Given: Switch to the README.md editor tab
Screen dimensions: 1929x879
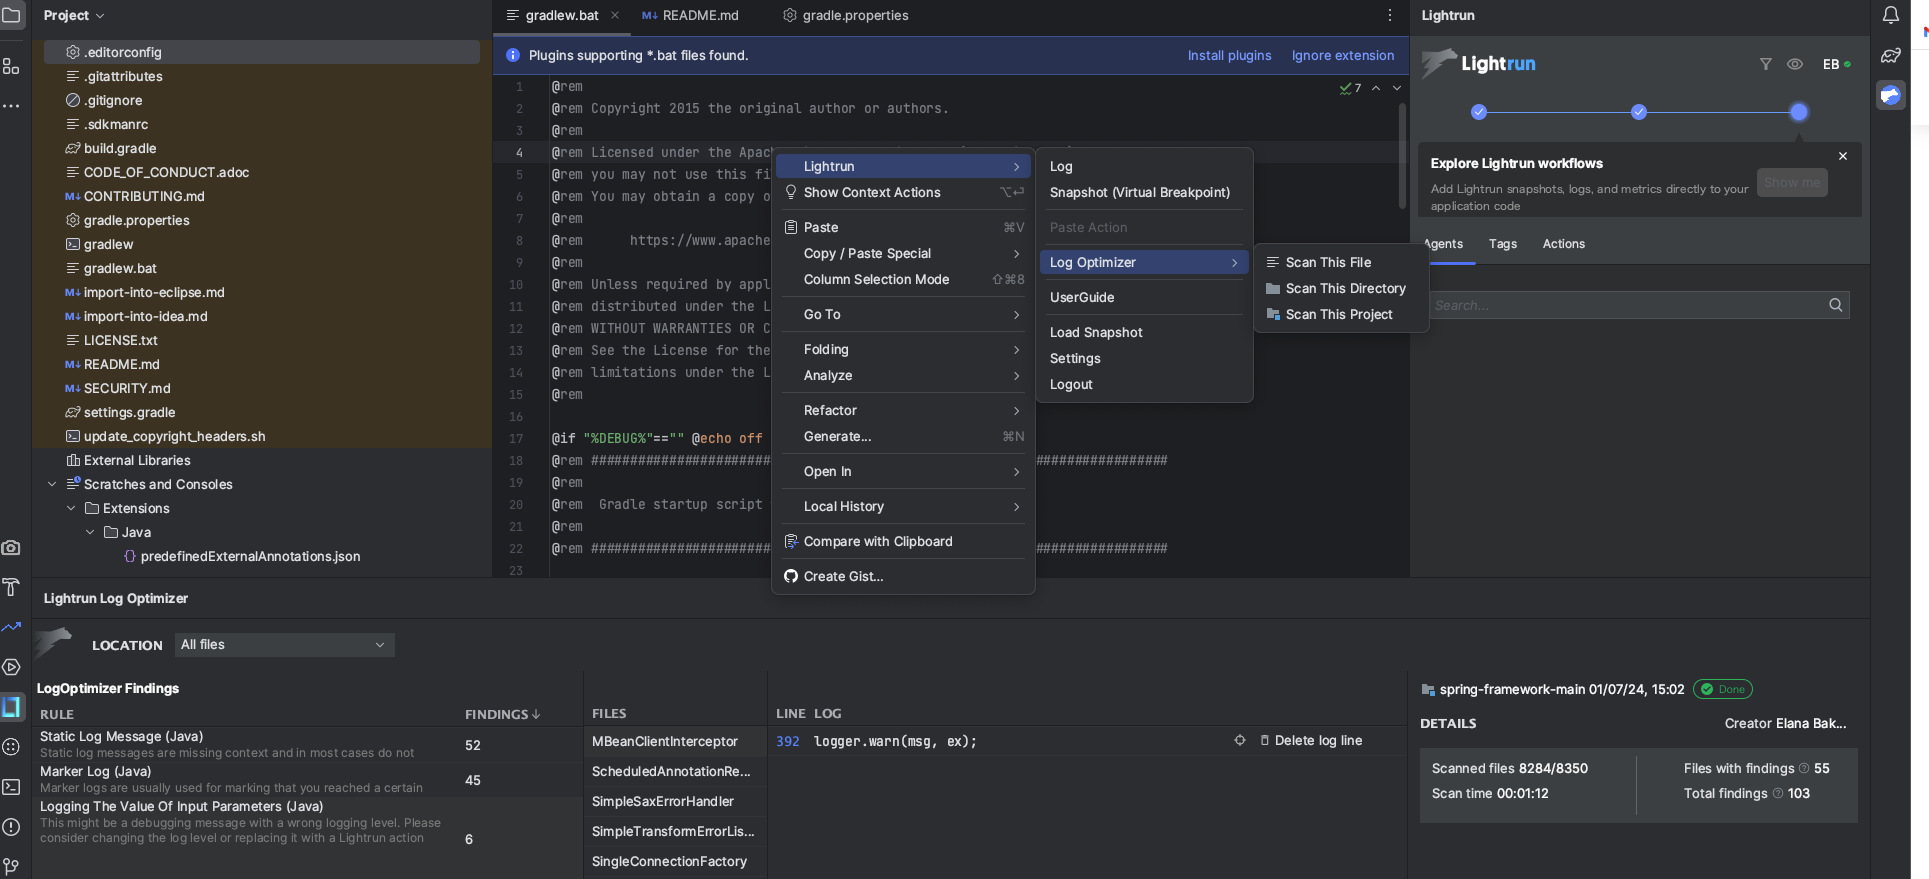Looking at the screenshot, I should [x=699, y=15].
